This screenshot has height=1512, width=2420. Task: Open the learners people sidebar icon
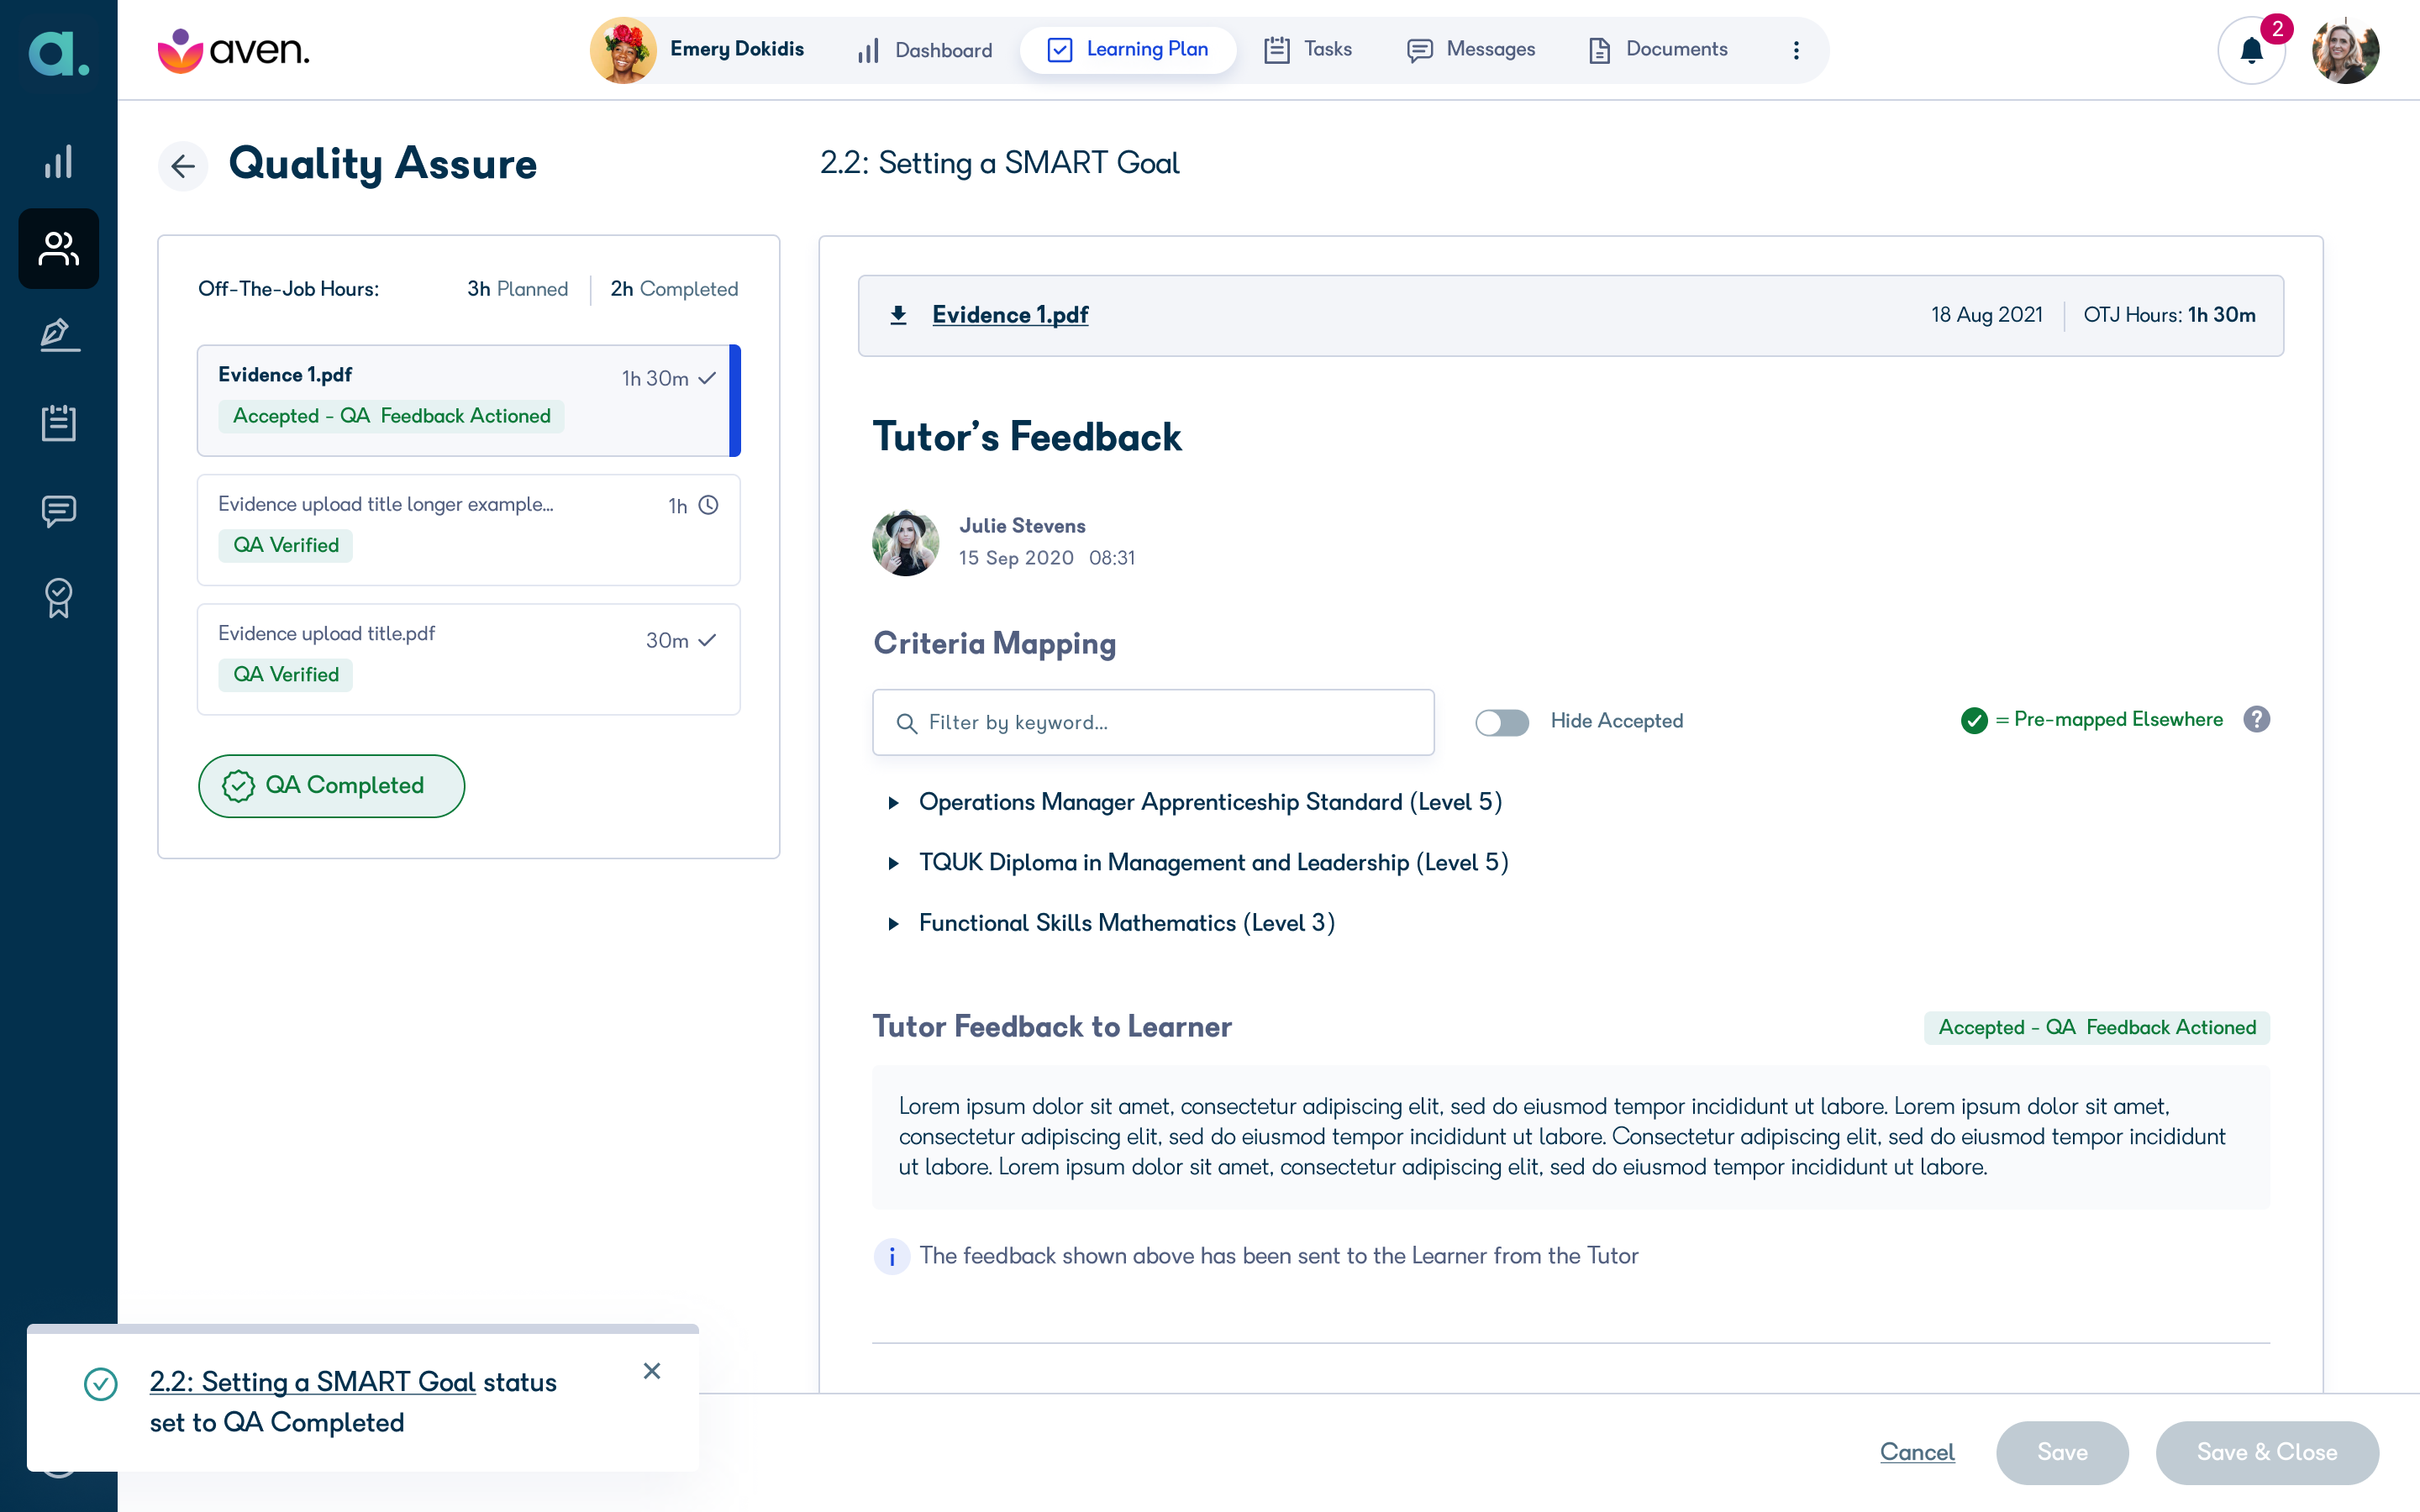pos(58,249)
